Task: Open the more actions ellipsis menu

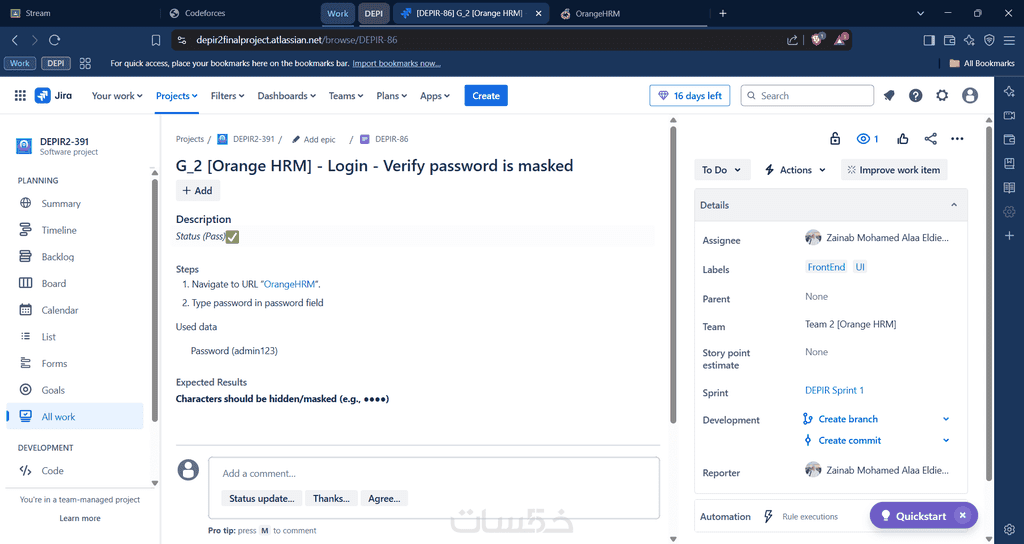Action: (x=957, y=138)
